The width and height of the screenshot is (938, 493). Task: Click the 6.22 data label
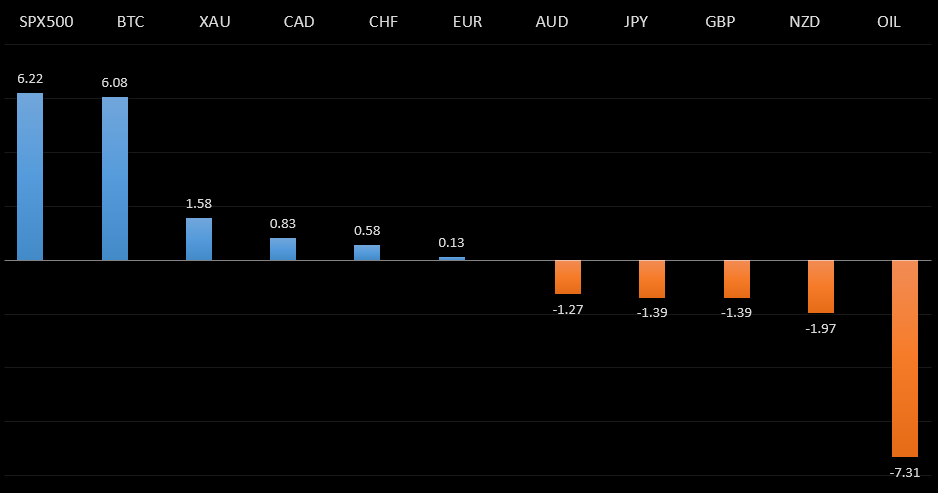click(x=30, y=78)
